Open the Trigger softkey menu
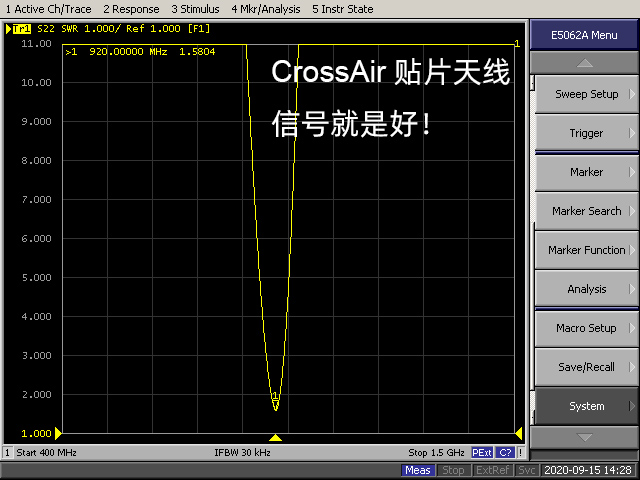This screenshot has width=640, height=480. pos(586,133)
